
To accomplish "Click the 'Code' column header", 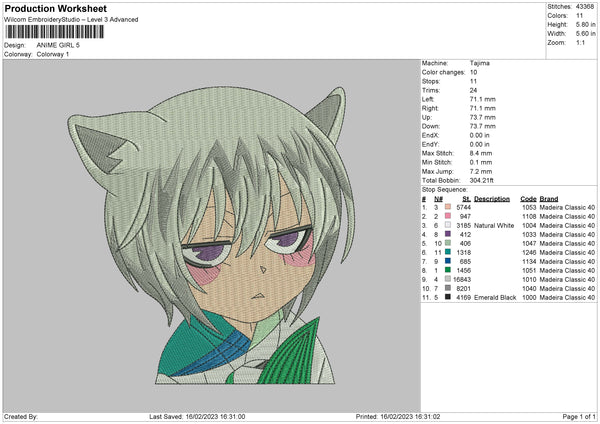I will (528, 199).
